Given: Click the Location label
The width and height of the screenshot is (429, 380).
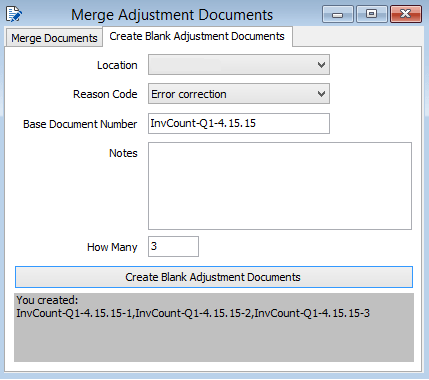Looking at the screenshot, I should (x=117, y=65).
